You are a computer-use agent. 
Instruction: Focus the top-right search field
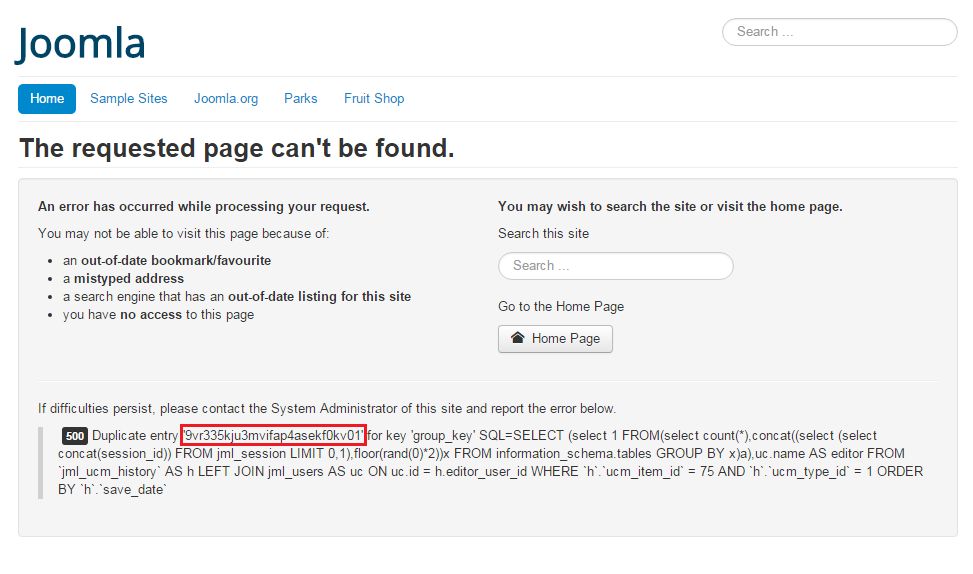[839, 32]
